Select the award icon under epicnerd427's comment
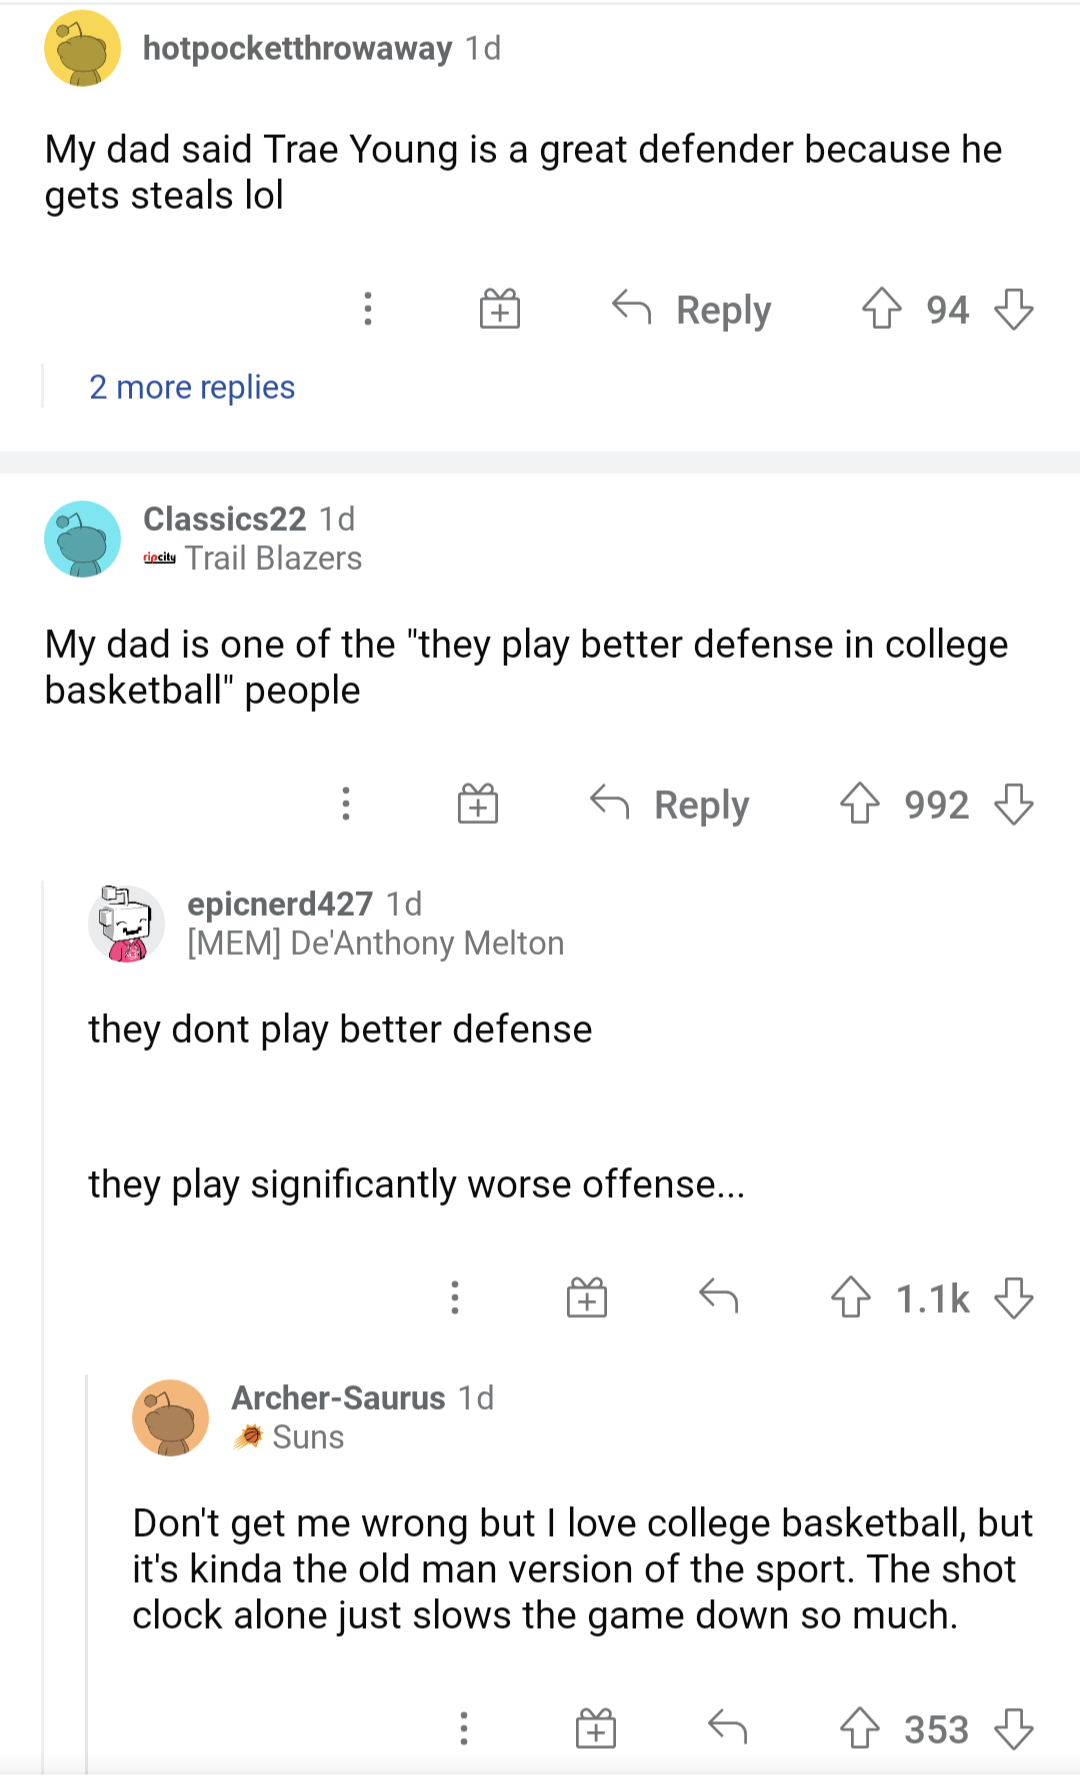1080x1780 pixels. pyautogui.click(x=587, y=1297)
